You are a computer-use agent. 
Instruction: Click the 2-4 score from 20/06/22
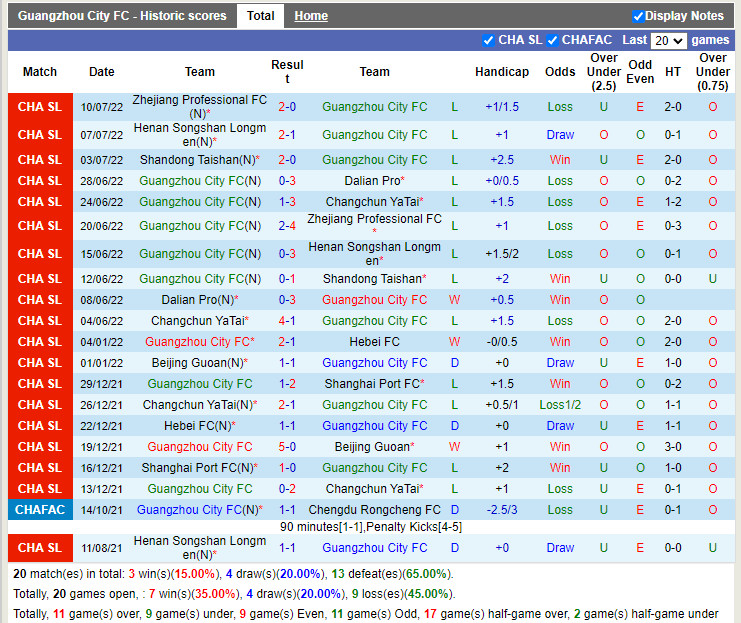[x=287, y=226]
